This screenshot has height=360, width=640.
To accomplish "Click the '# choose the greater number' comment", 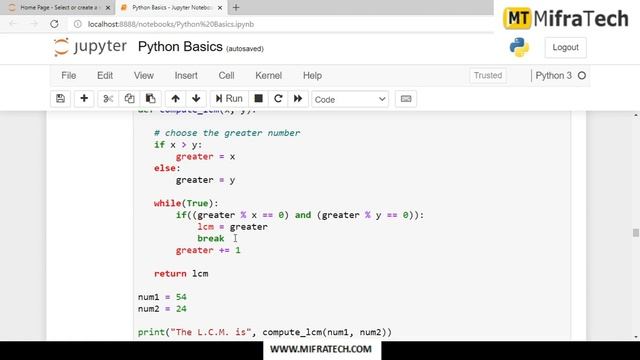I will tap(227, 133).
